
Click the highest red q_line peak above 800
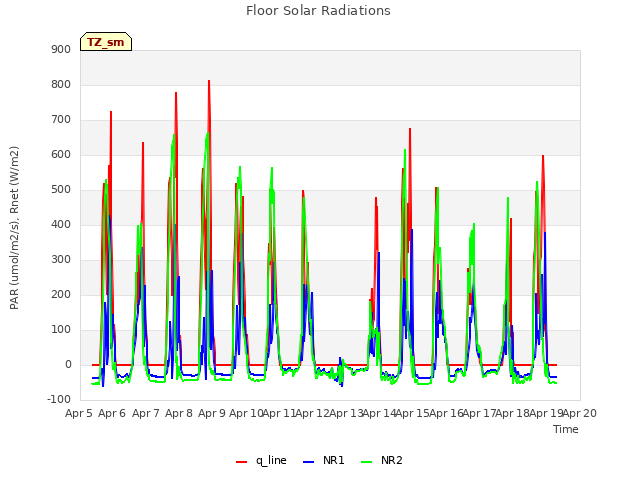click(x=209, y=81)
